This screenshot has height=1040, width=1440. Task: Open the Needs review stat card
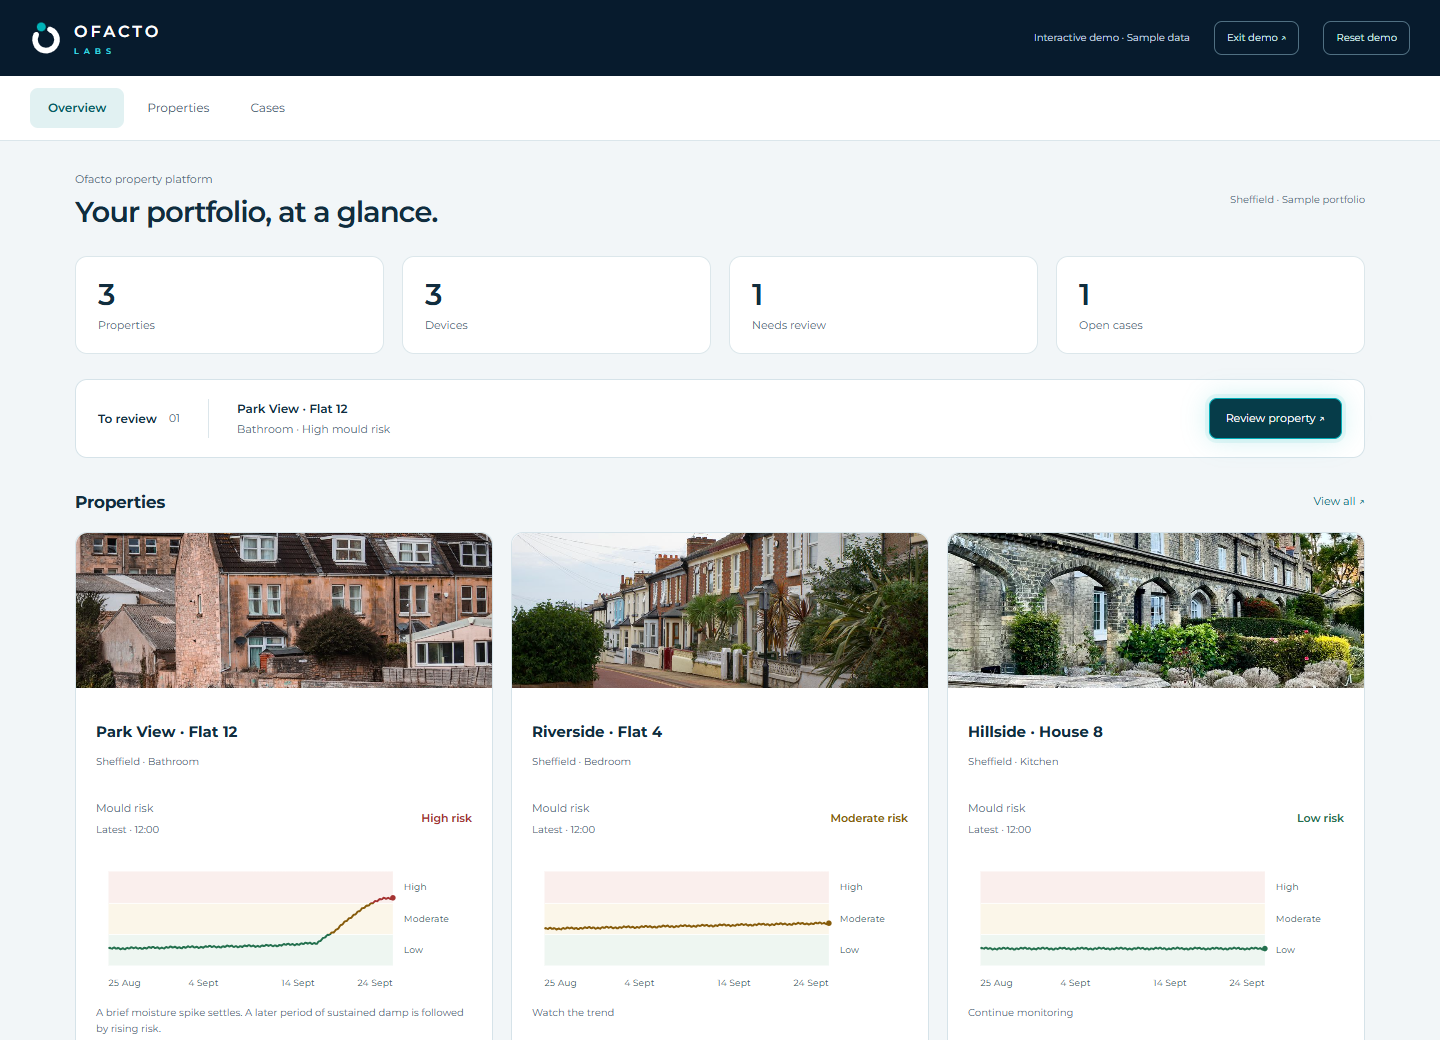pos(883,305)
